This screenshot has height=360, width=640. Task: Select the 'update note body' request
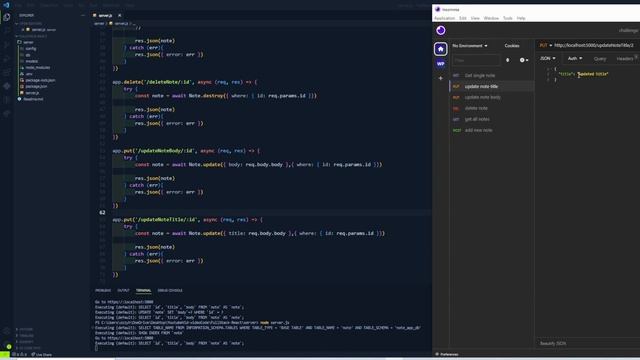[x=492, y=97]
